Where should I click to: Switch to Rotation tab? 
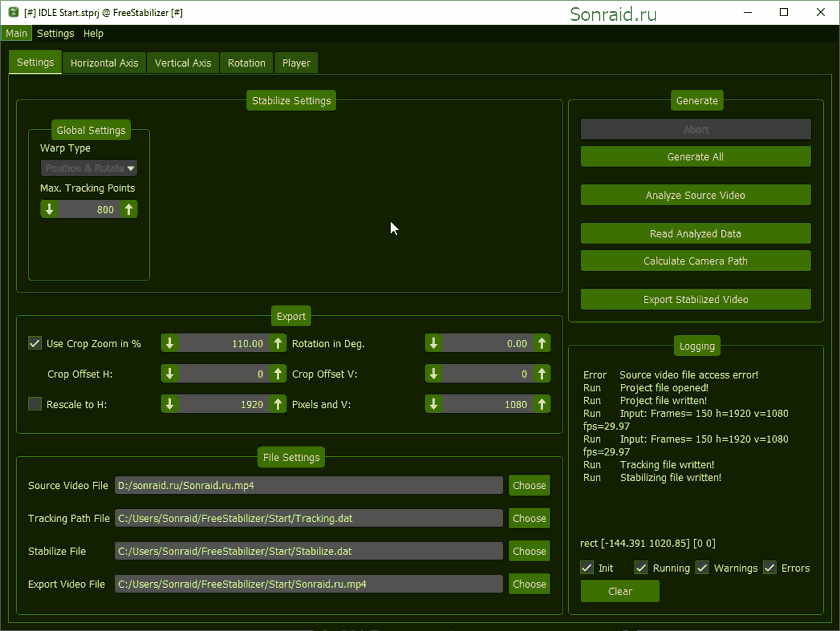point(246,63)
